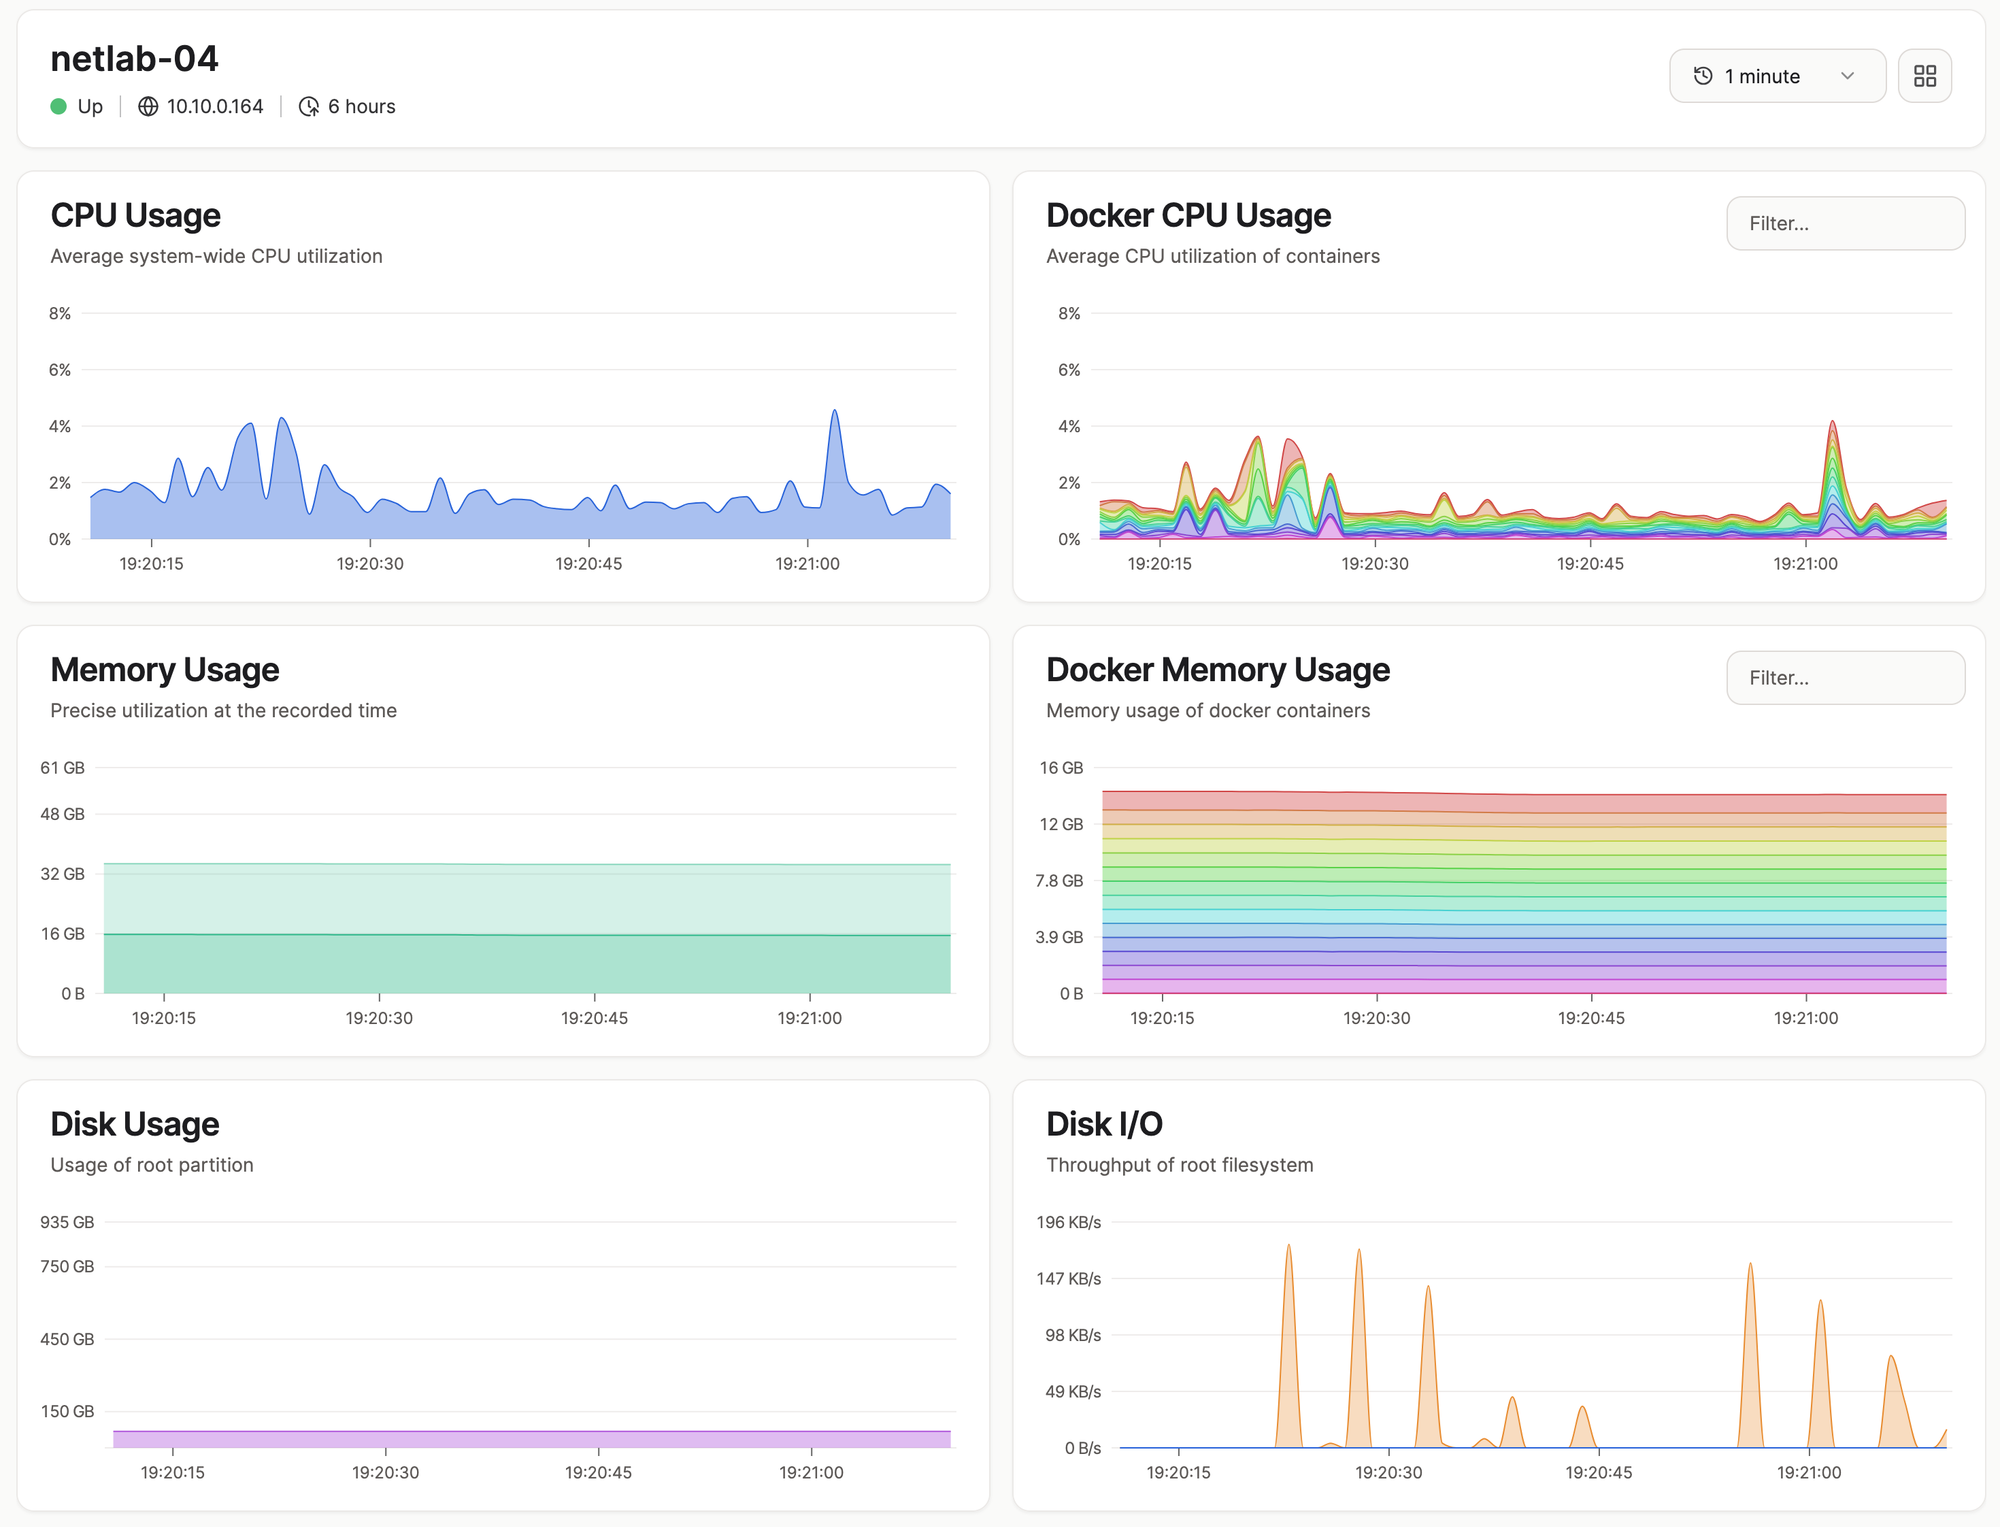Click the chevron arrow in time selector

point(1847,76)
